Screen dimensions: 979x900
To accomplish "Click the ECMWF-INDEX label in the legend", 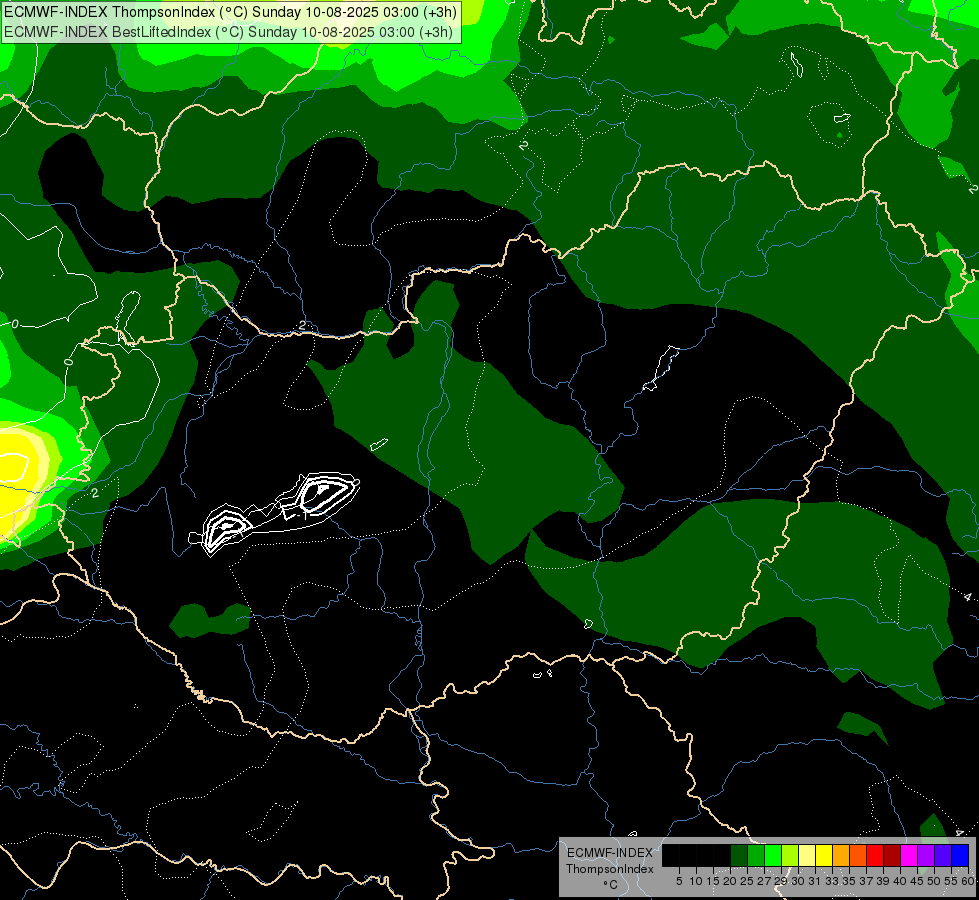I will [610, 853].
